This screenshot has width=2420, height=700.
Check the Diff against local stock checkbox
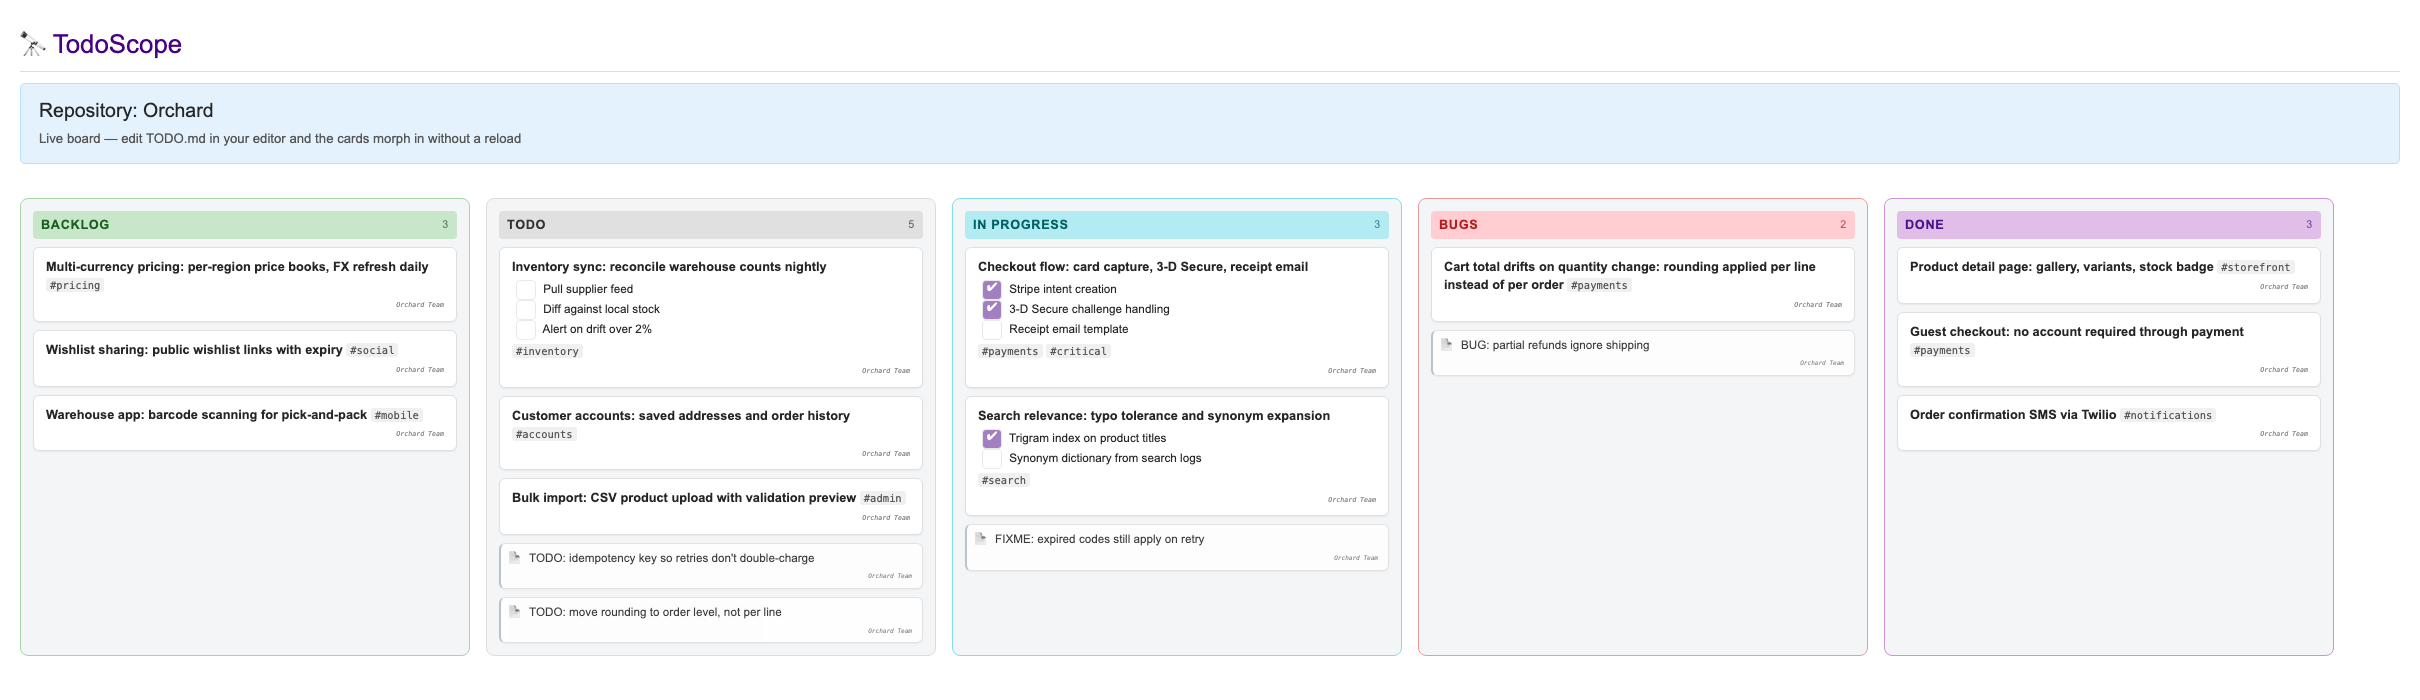526,309
